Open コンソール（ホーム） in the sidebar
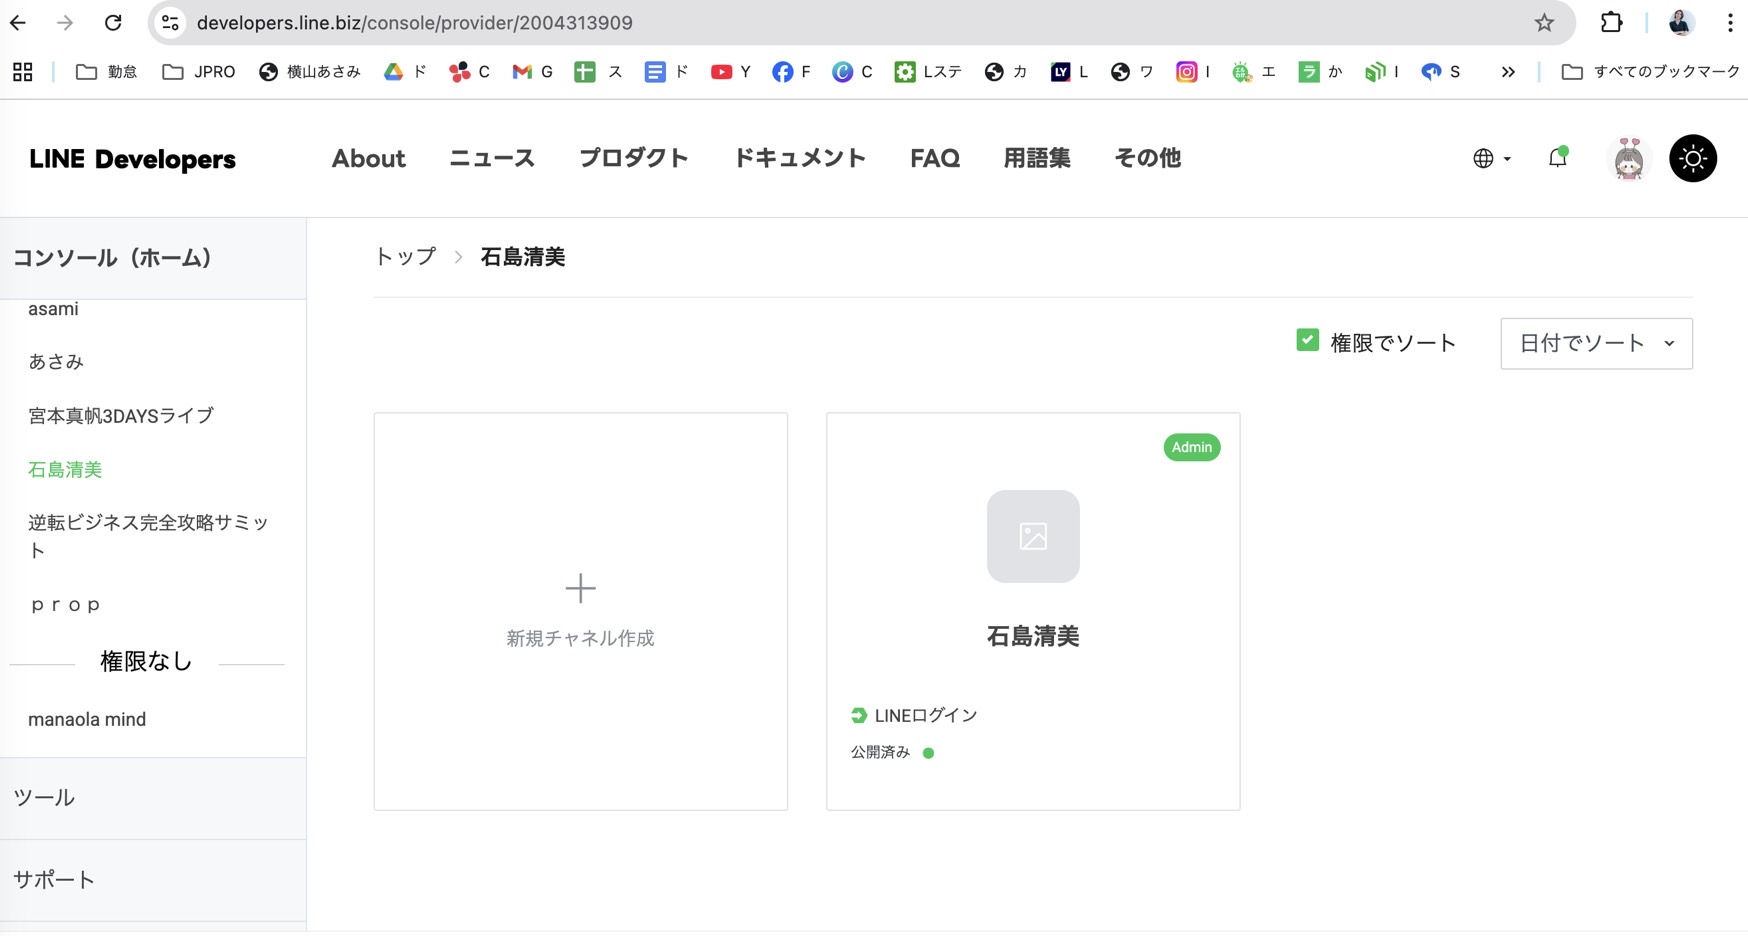1748x936 pixels. tap(153, 258)
